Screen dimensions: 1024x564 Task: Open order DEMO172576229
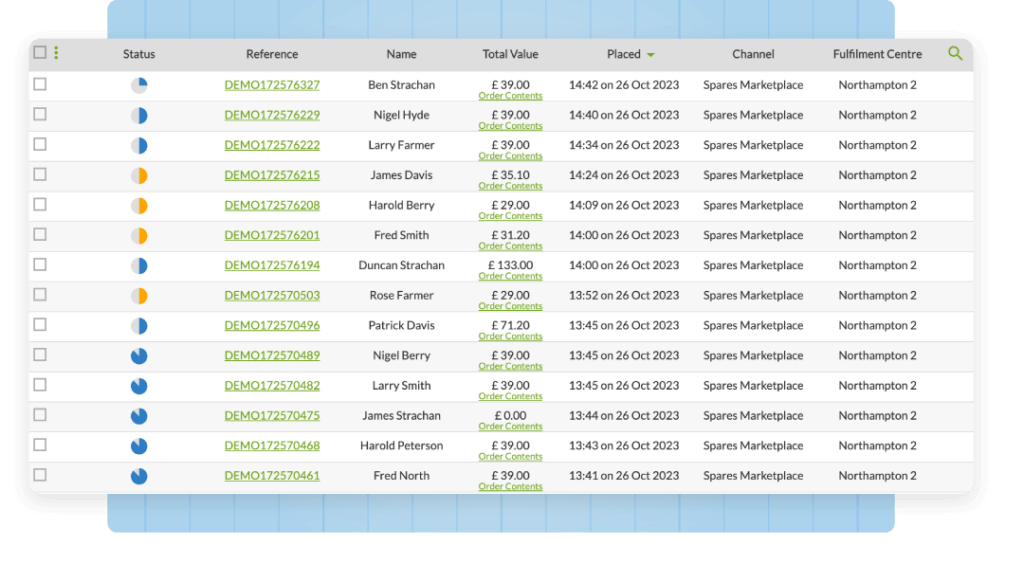tap(272, 115)
